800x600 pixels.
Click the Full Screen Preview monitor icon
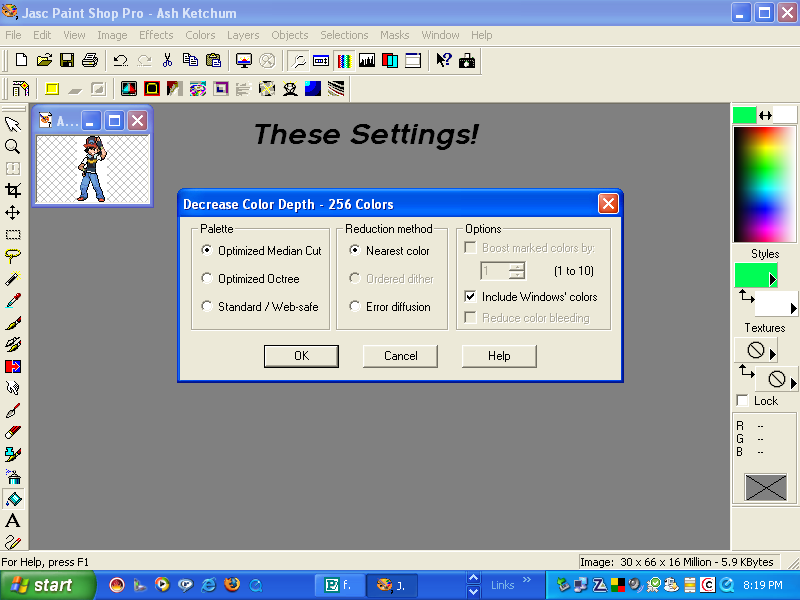[x=244, y=60]
